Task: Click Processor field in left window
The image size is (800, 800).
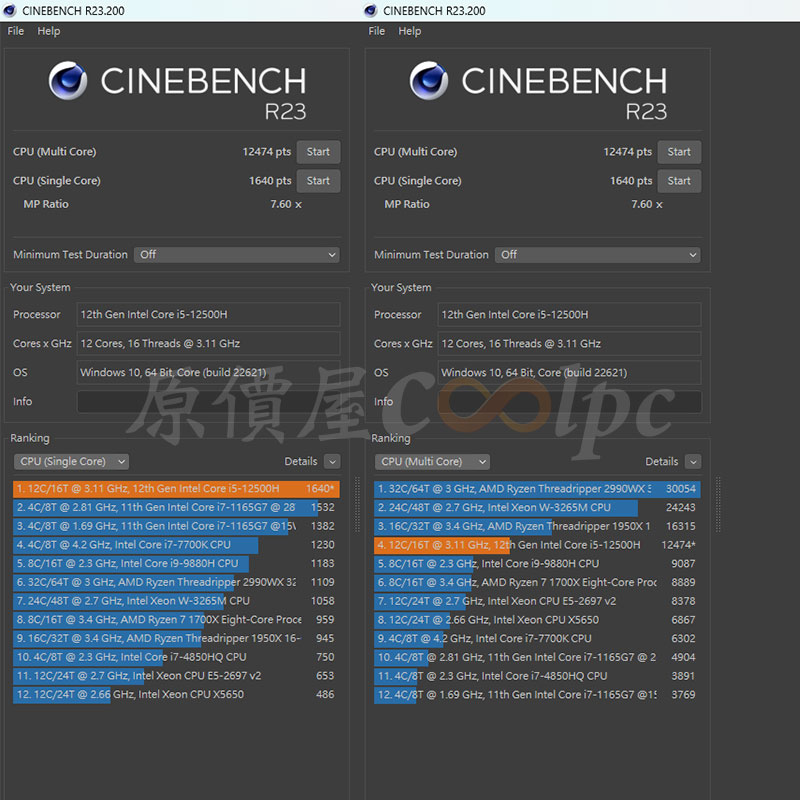Action: (x=208, y=314)
